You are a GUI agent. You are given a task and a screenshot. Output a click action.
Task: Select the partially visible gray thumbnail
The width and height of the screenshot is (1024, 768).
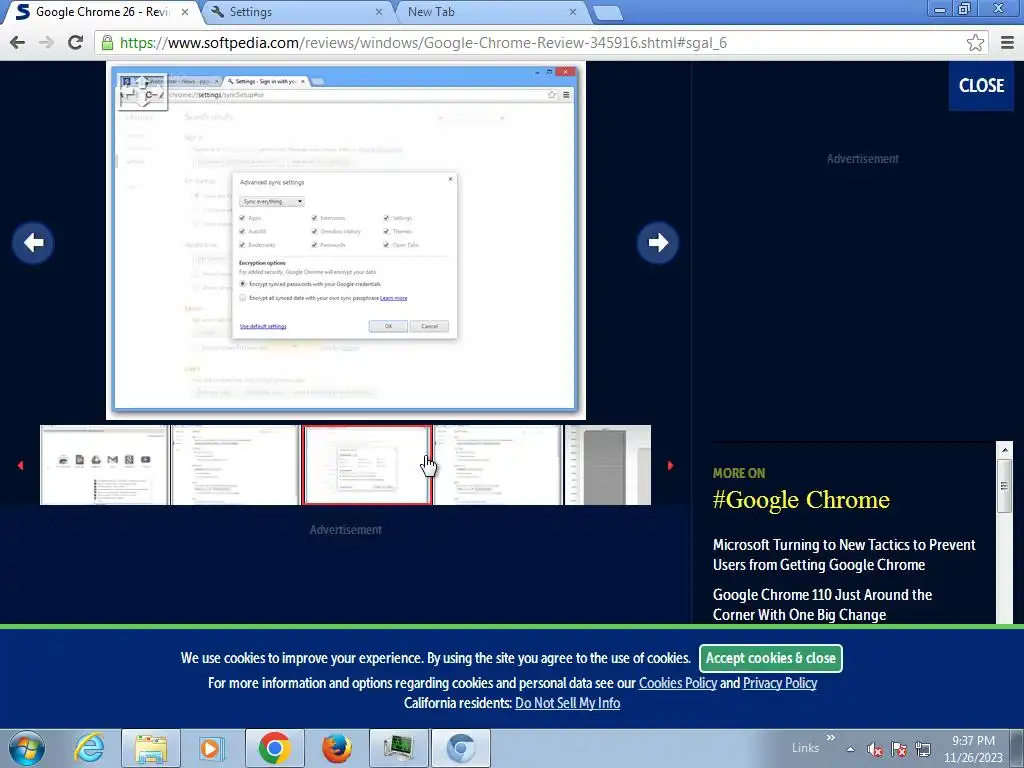[x=607, y=465]
